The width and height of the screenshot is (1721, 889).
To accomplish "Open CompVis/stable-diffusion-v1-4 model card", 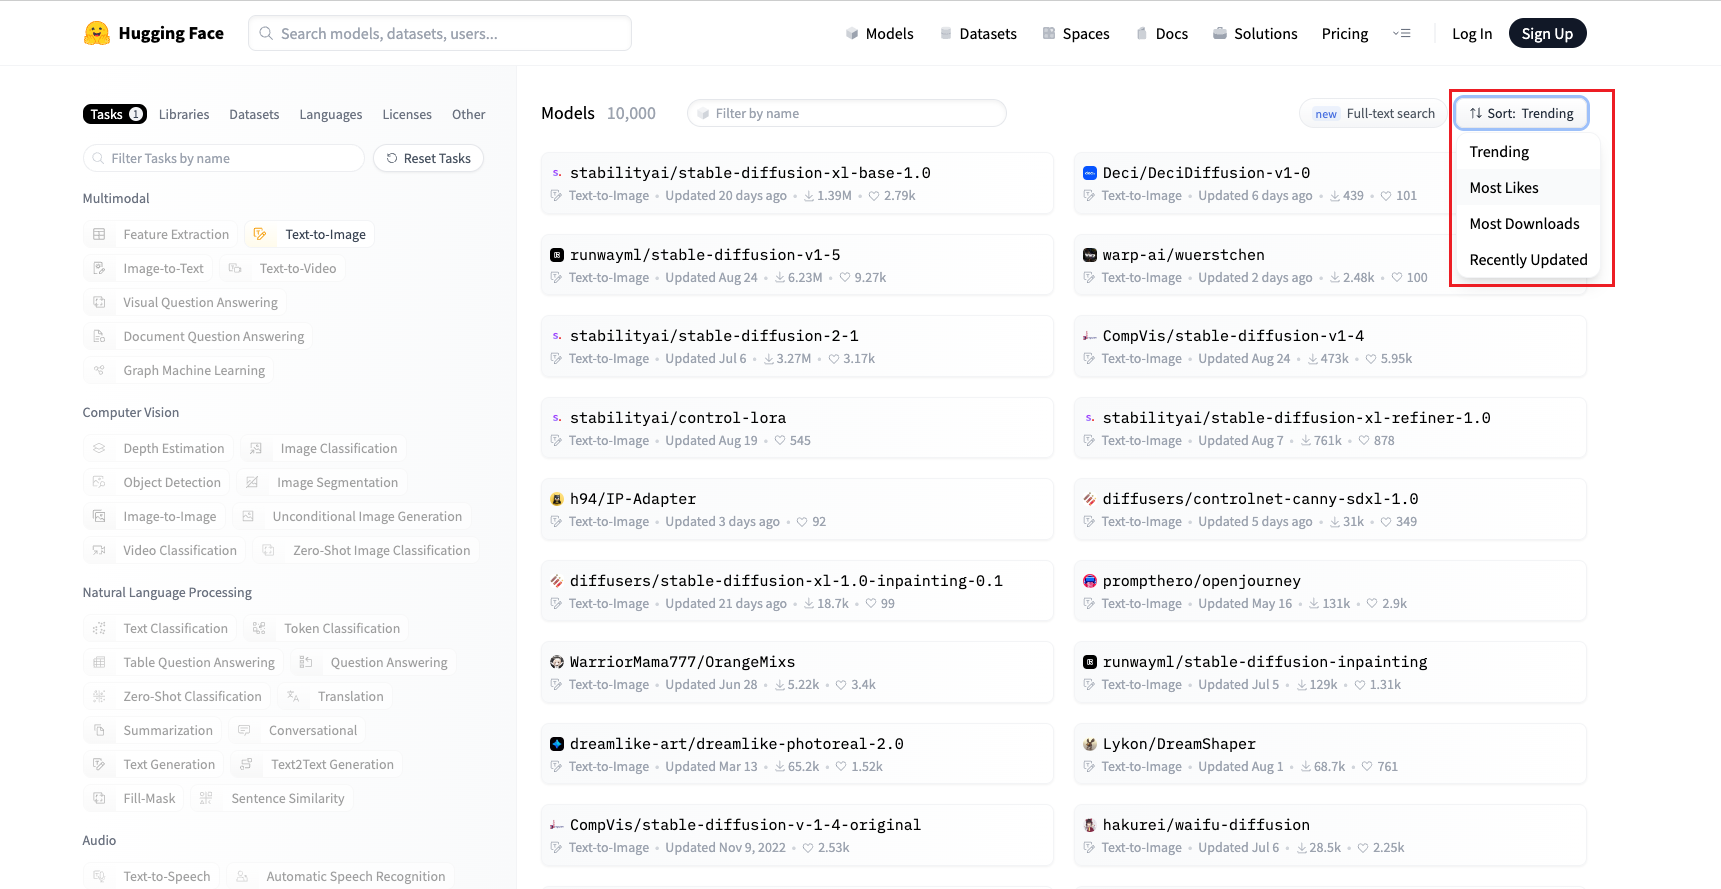I will tap(1330, 346).
